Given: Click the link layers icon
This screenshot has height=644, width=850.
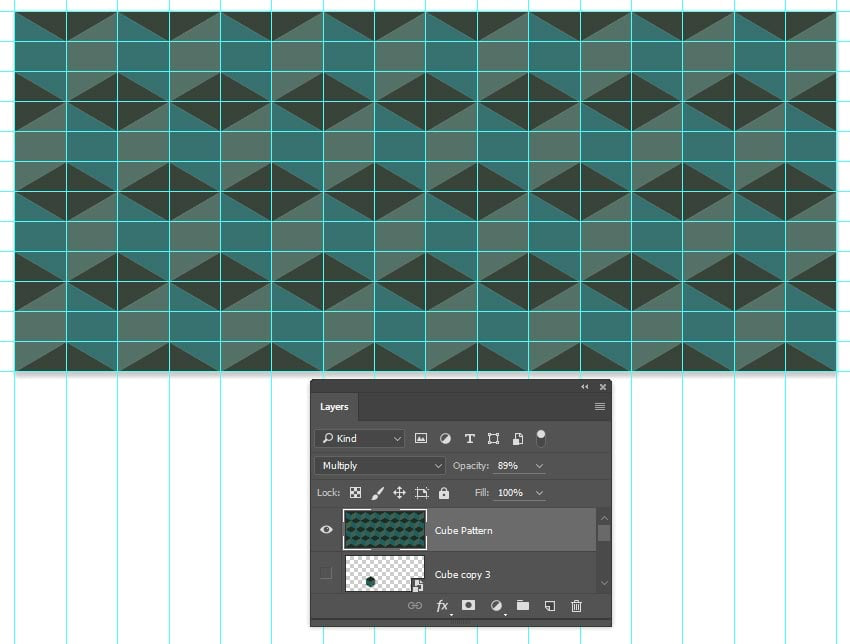Looking at the screenshot, I should 415,606.
